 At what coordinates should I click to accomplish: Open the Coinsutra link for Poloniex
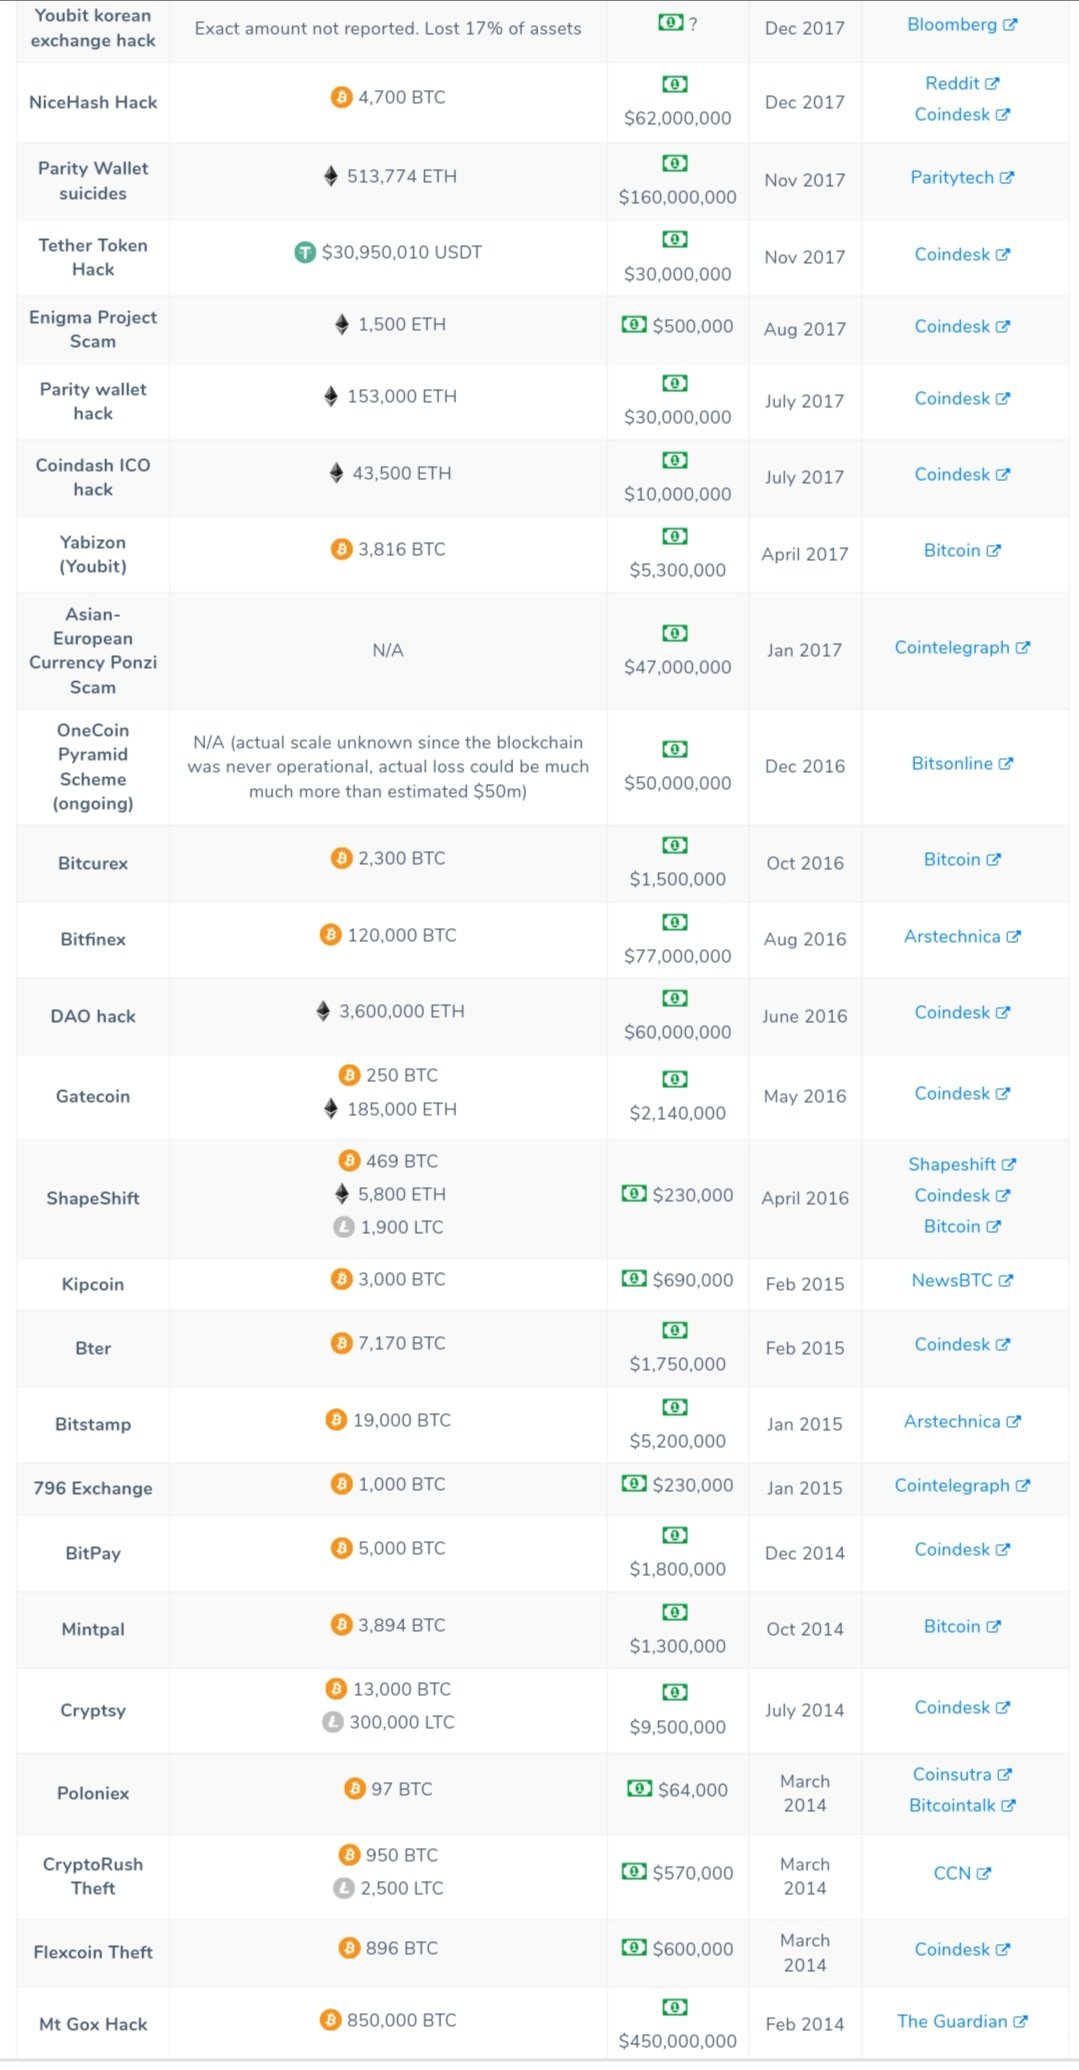pos(952,1774)
